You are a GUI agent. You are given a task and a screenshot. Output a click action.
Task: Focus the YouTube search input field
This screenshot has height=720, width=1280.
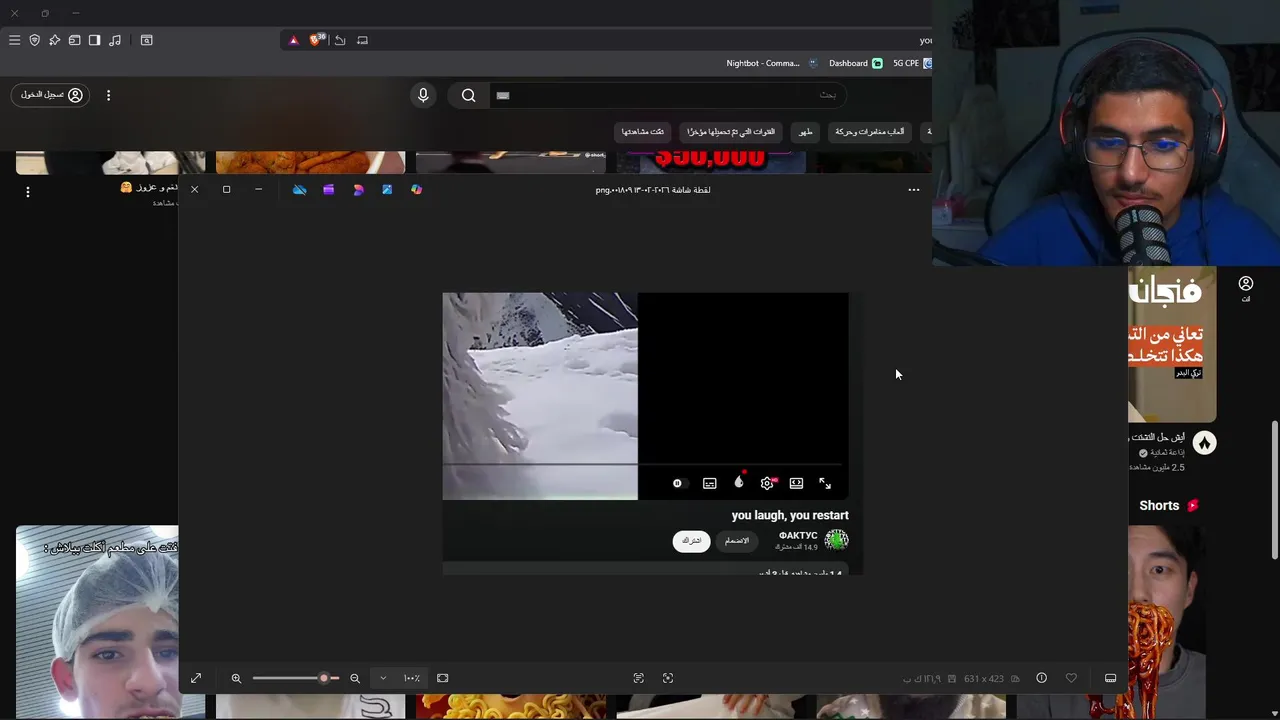(x=668, y=95)
